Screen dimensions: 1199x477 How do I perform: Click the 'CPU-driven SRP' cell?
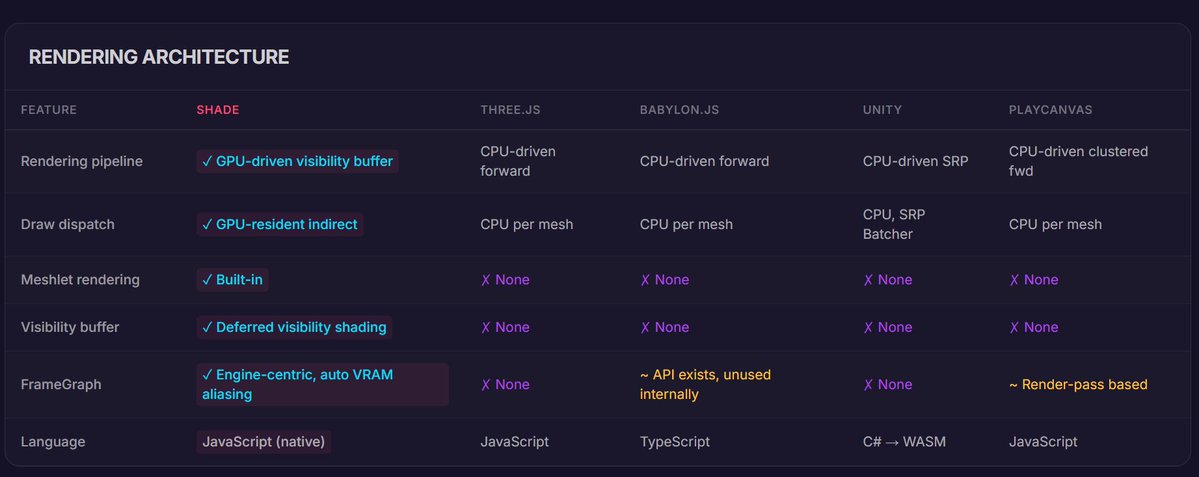915,161
